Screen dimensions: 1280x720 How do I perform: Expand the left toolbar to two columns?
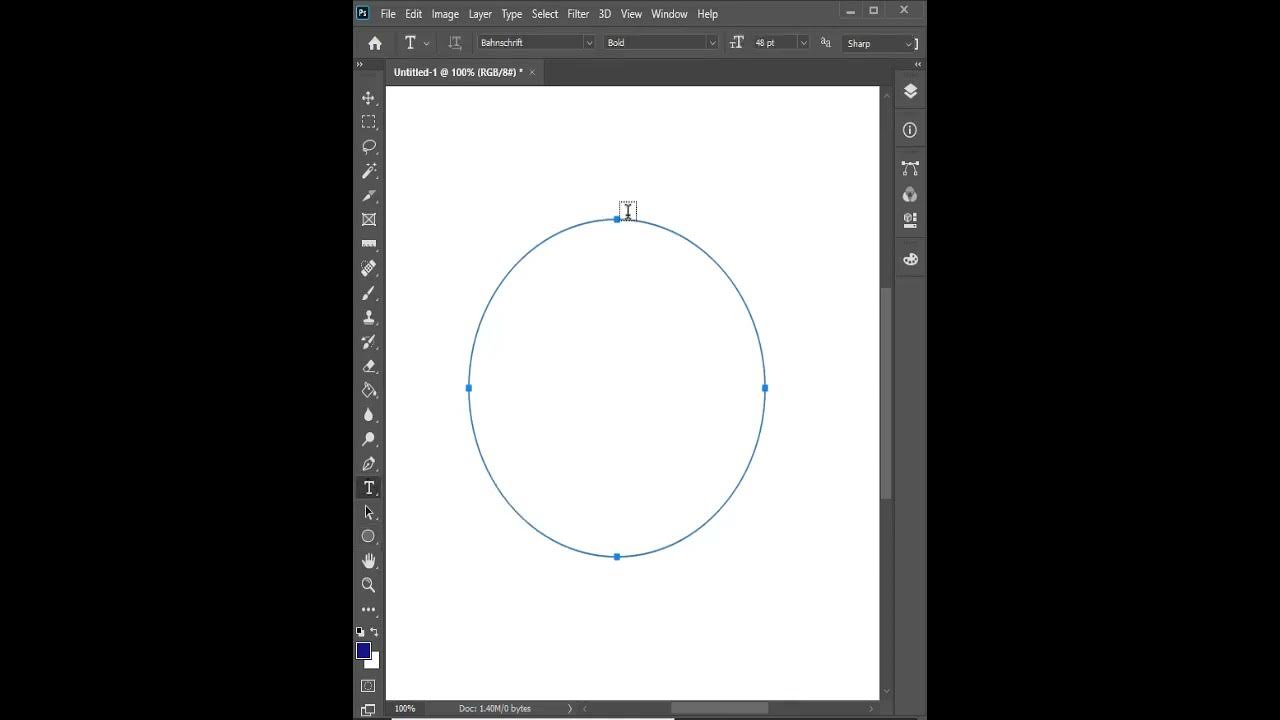click(360, 64)
